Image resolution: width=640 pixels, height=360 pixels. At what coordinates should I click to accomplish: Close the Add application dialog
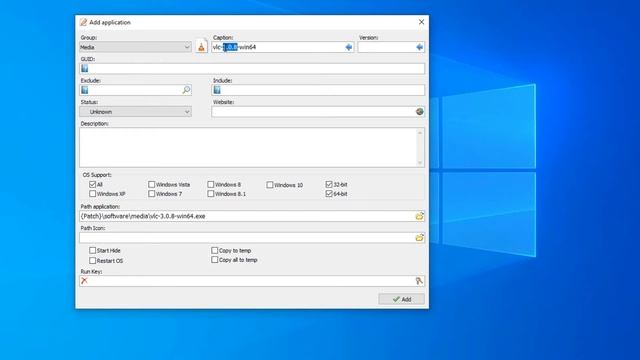click(x=421, y=22)
